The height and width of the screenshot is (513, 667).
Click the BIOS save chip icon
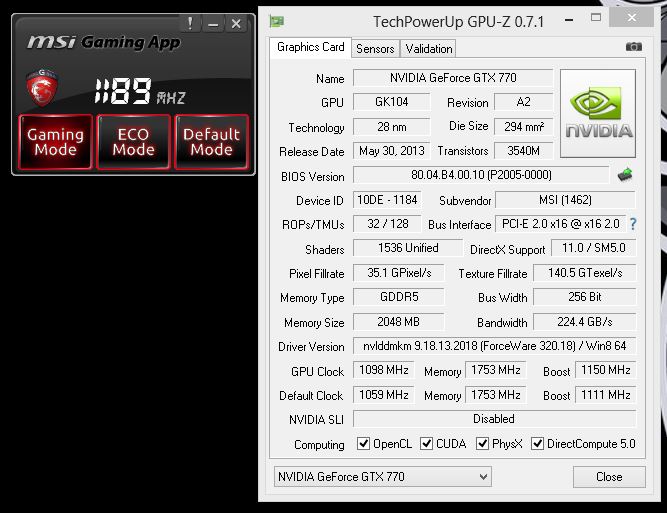[626, 175]
